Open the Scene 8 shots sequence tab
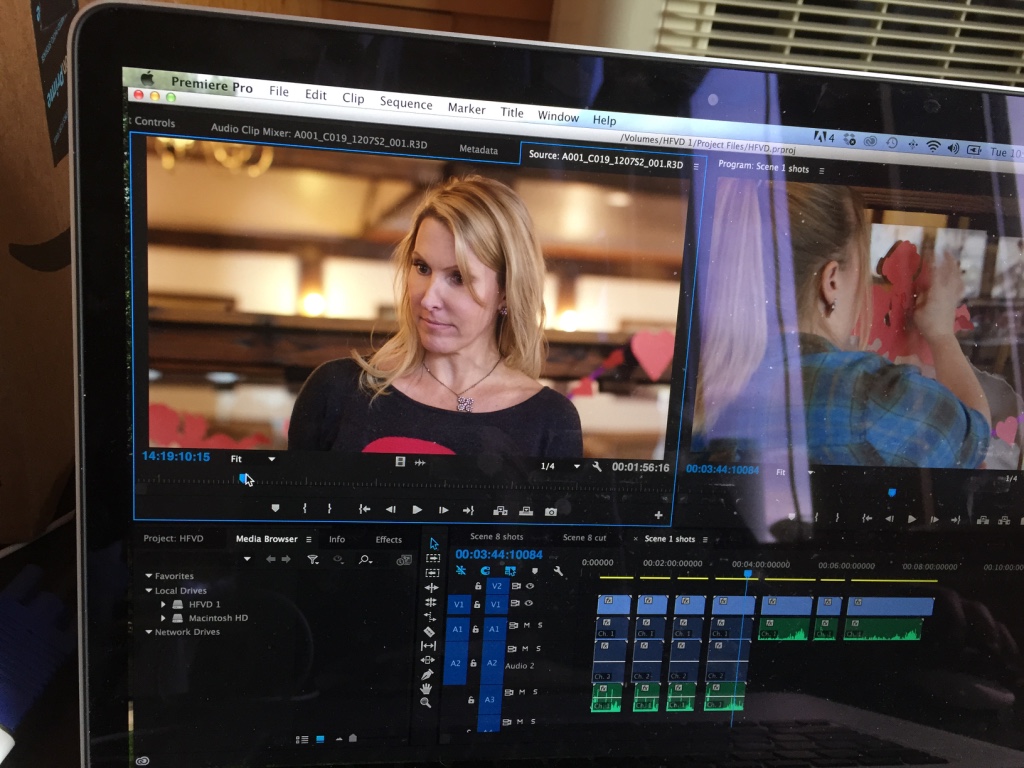Screen dimensions: 1024x768 [x=497, y=537]
